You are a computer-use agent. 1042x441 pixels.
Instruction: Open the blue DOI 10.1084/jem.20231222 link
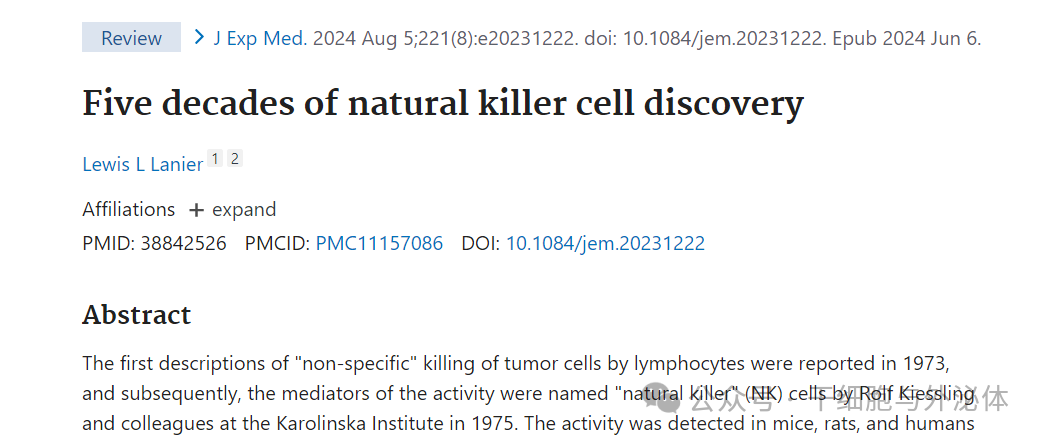pyautogui.click(x=605, y=243)
